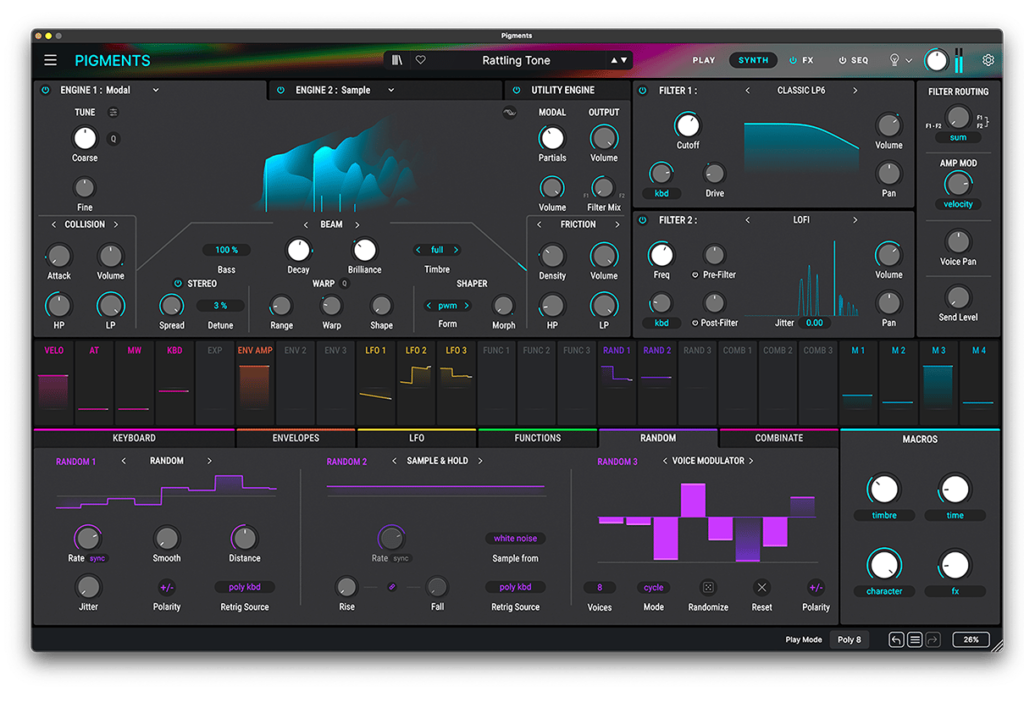Click the Detune 3 % value
The height and width of the screenshot is (714, 1024).
221,306
